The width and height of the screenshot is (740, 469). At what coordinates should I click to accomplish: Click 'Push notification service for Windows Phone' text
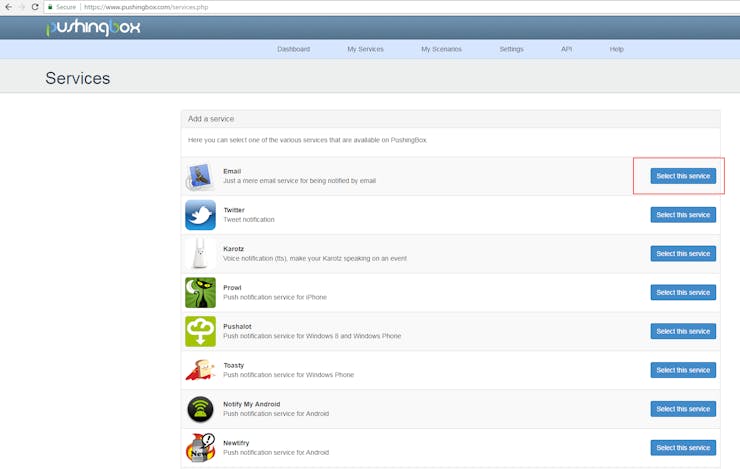[288, 375]
